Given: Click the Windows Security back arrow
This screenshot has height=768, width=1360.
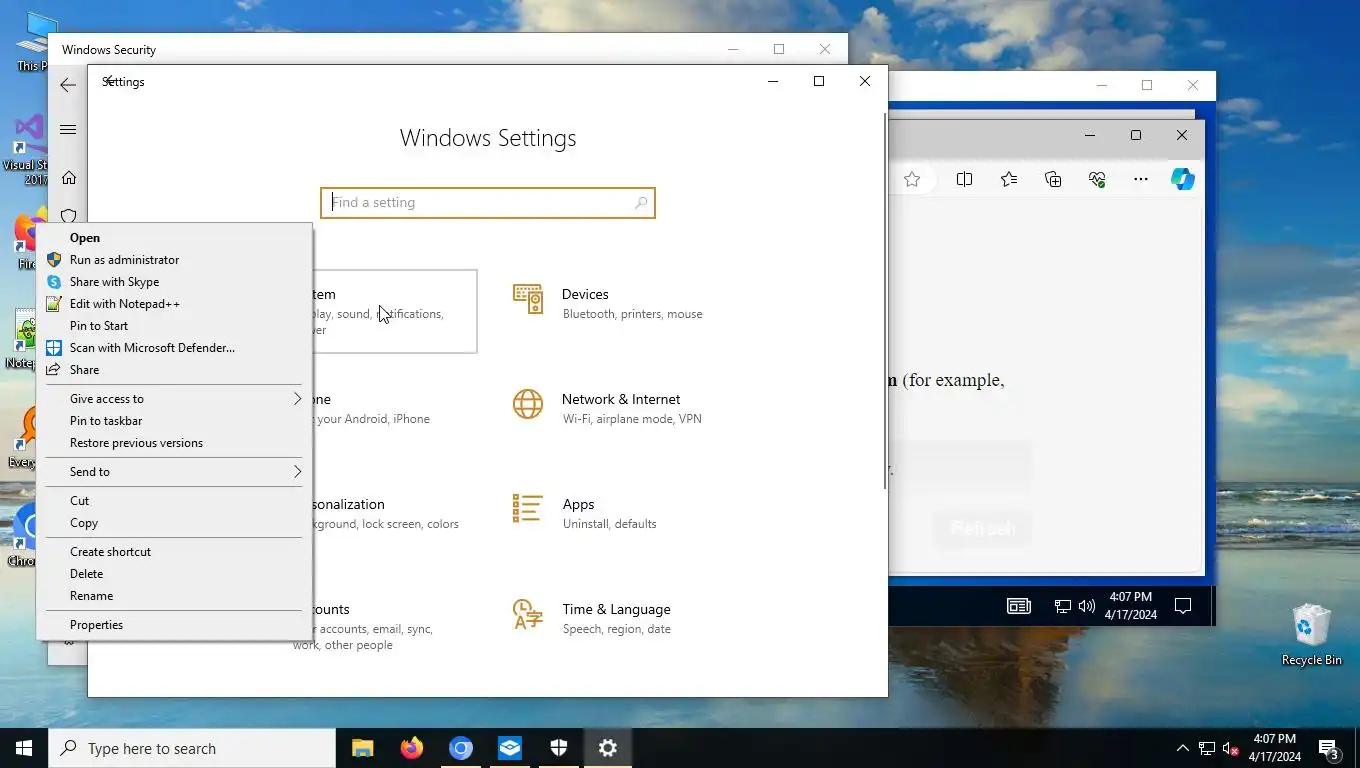Looking at the screenshot, I should click(68, 85).
